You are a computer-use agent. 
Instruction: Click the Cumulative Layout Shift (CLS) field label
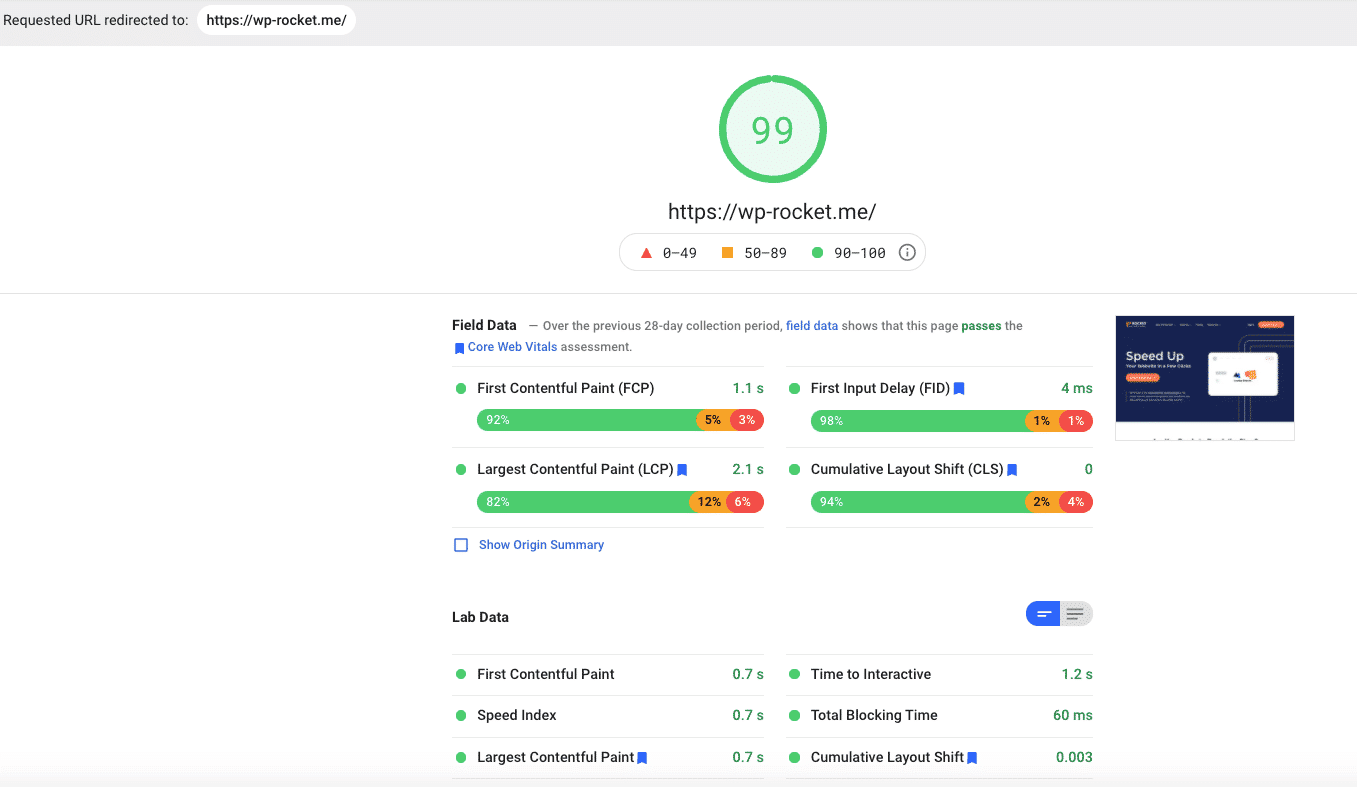pos(907,469)
